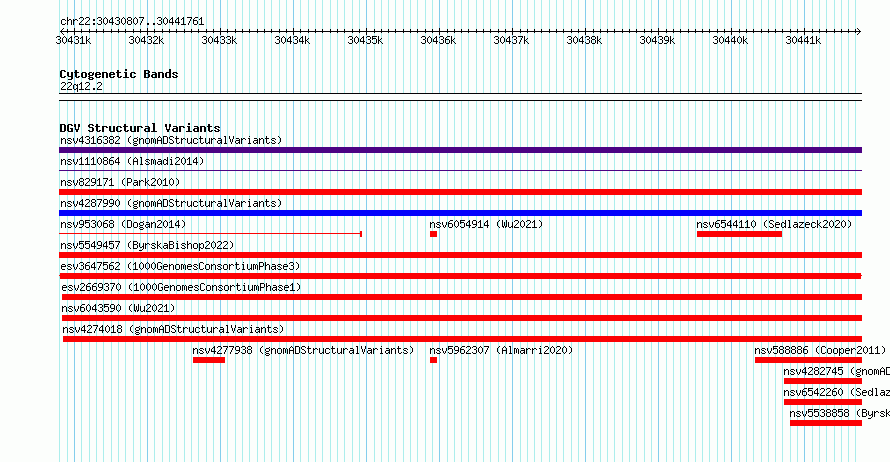Click the right arrowhead of the ruler
Viewport: 890px width, 462px height.
tap(859, 31)
